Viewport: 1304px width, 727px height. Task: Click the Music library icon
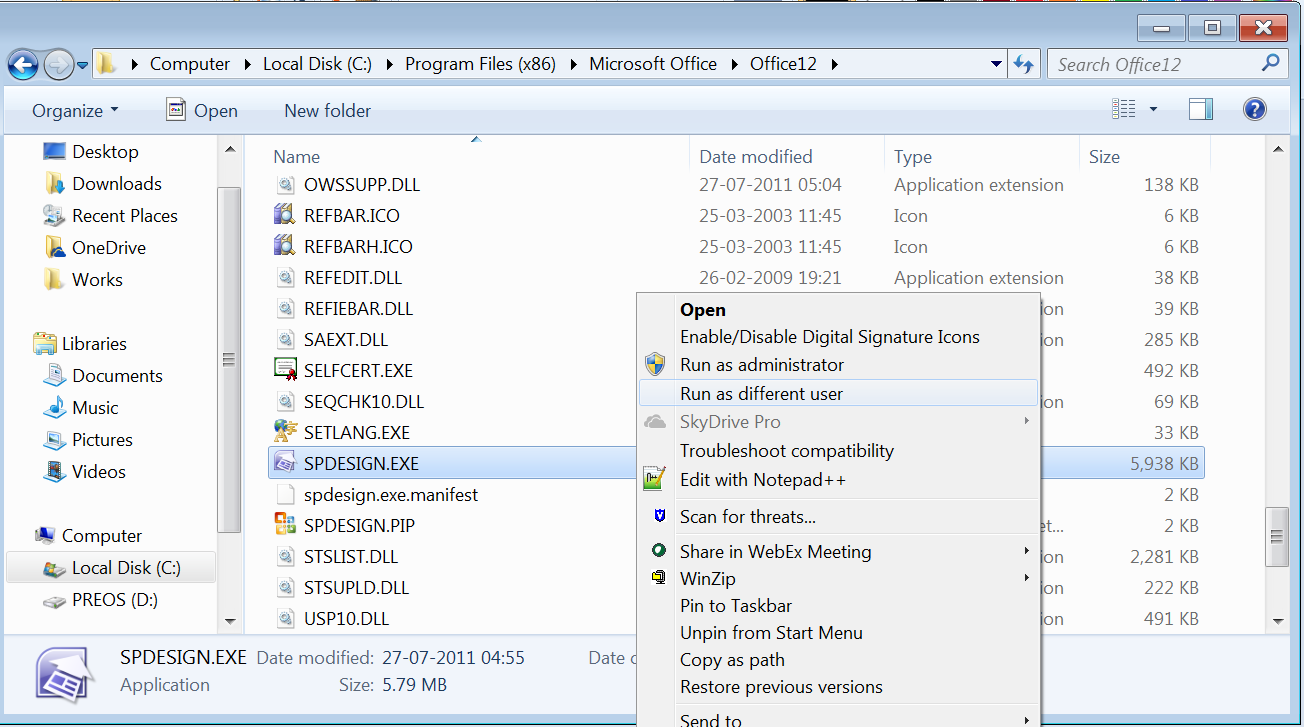(55, 407)
